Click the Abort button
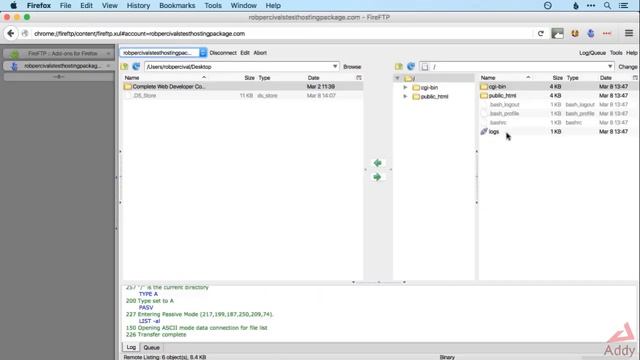 pos(260,53)
